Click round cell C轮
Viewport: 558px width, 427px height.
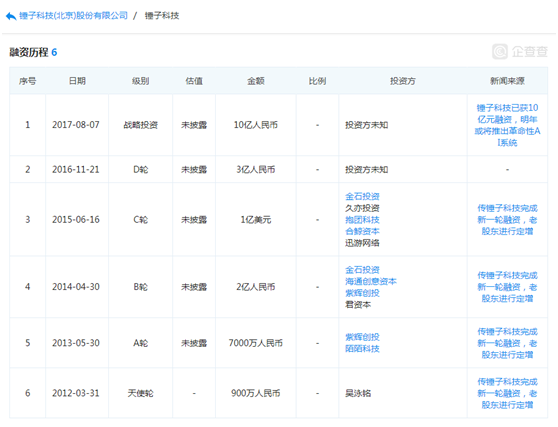141,220
